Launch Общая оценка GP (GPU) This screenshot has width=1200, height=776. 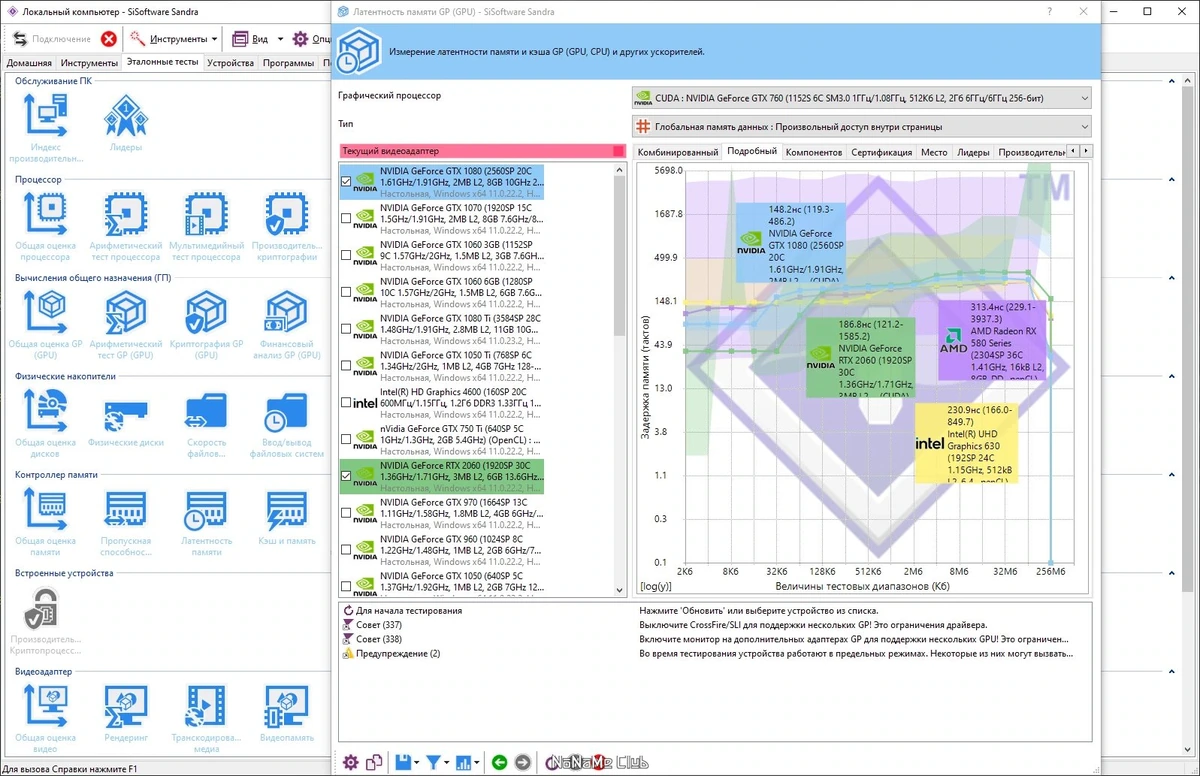(45, 325)
